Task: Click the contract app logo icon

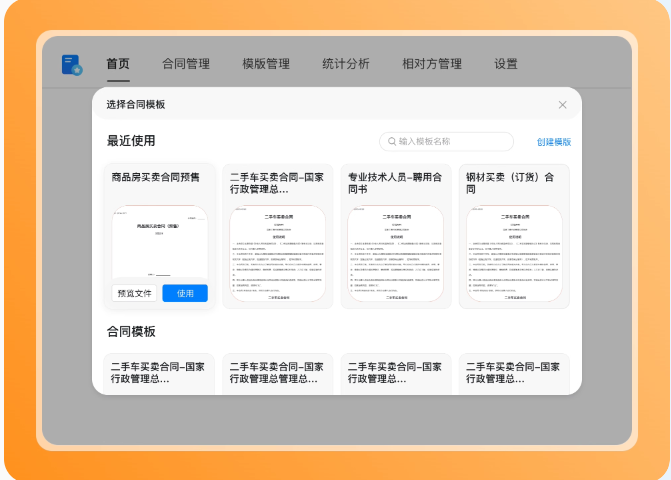Action: [72, 65]
